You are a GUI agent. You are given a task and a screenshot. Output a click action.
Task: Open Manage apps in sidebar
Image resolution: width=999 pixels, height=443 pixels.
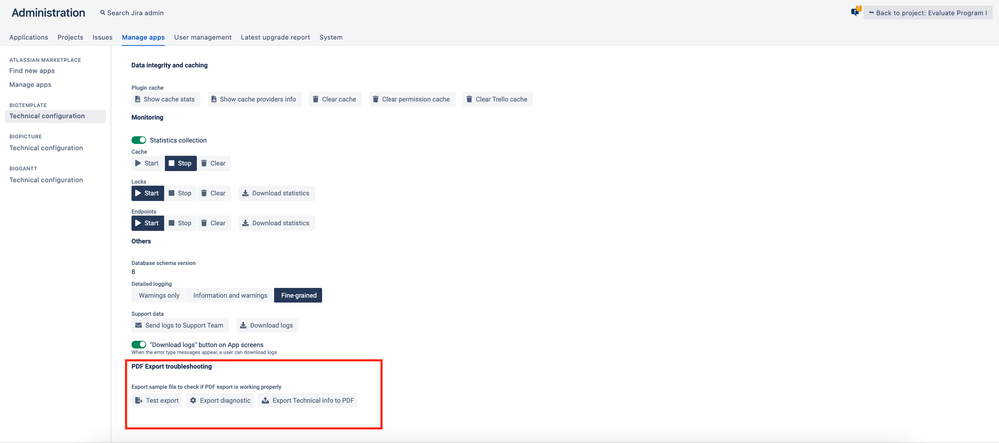point(30,85)
